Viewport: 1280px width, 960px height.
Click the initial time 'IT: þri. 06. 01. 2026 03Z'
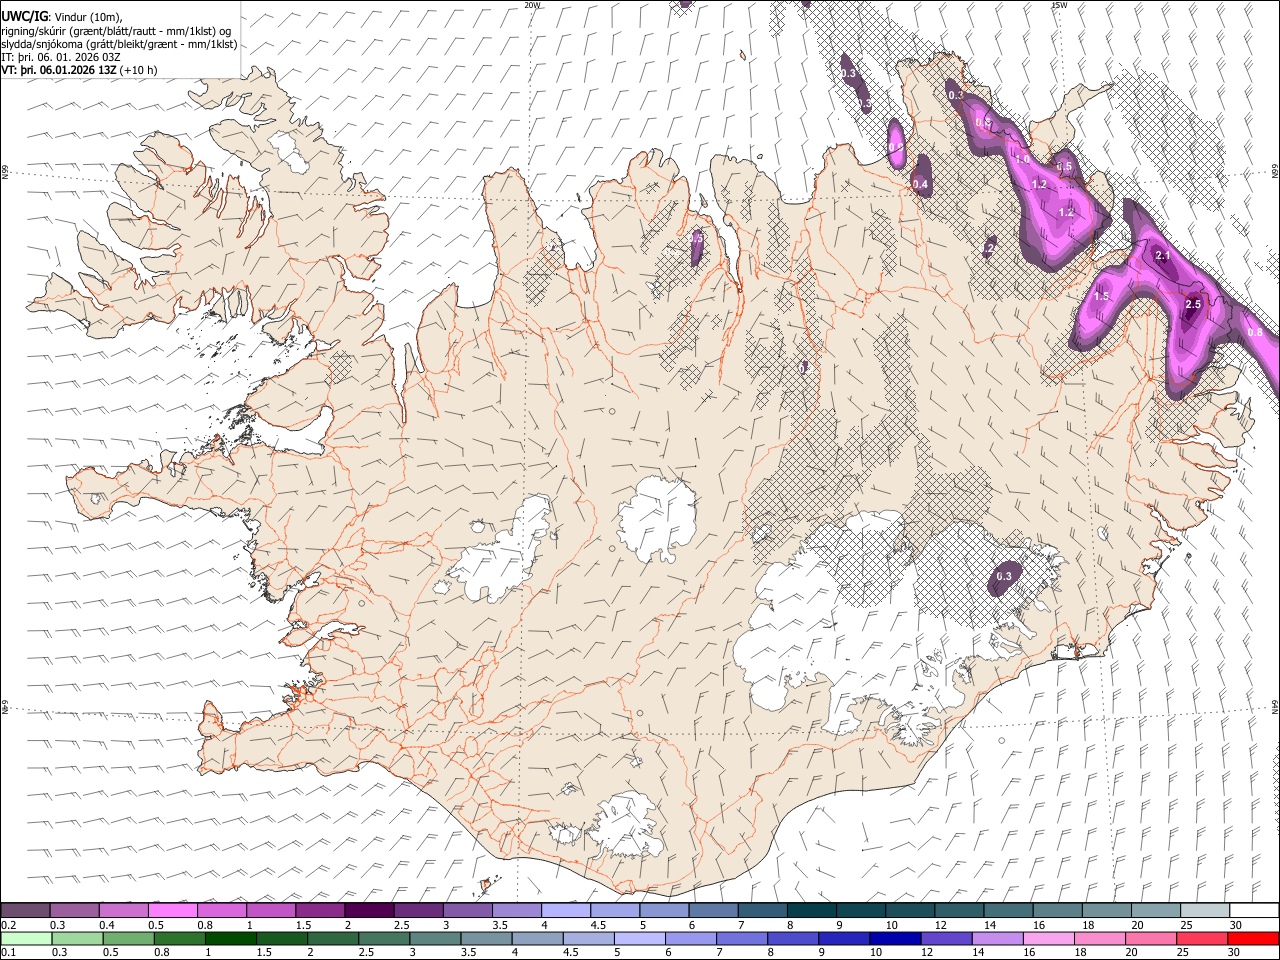[61, 57]
